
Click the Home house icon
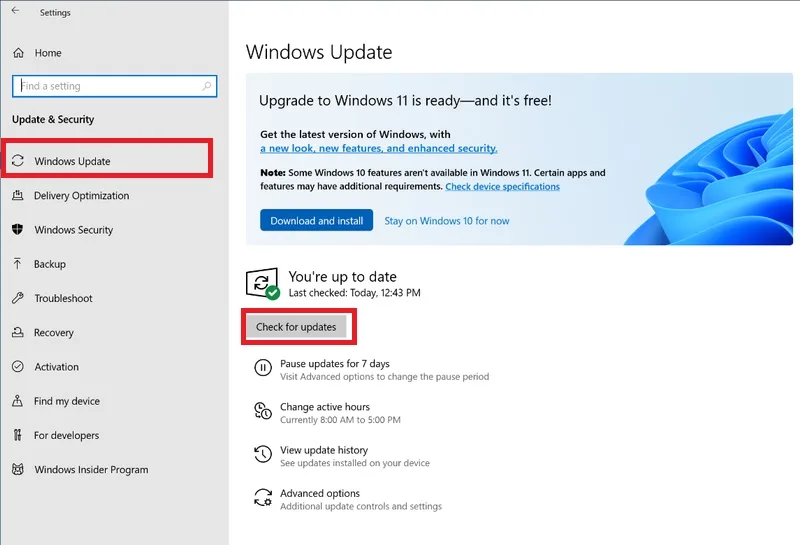coord(18,53)
